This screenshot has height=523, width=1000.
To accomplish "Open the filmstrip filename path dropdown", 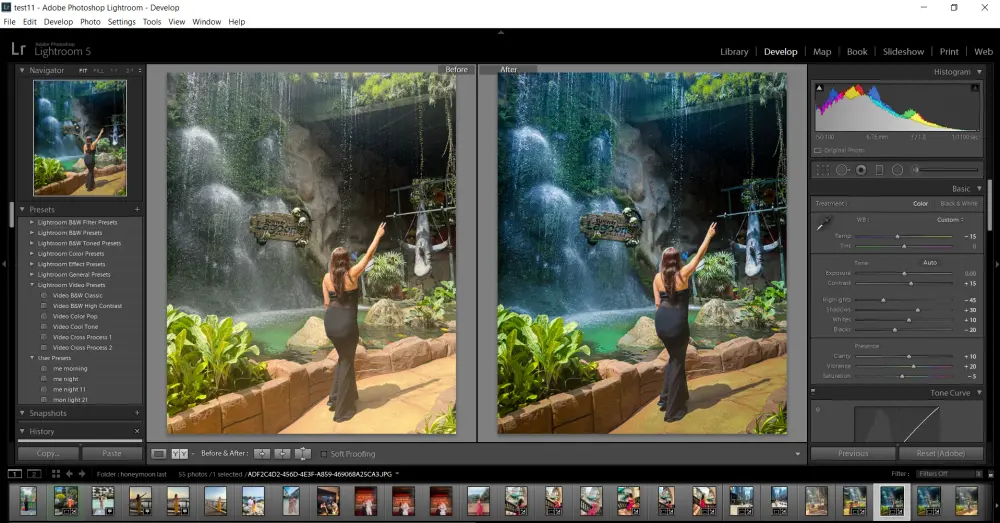I will click(x=397, y=474).
